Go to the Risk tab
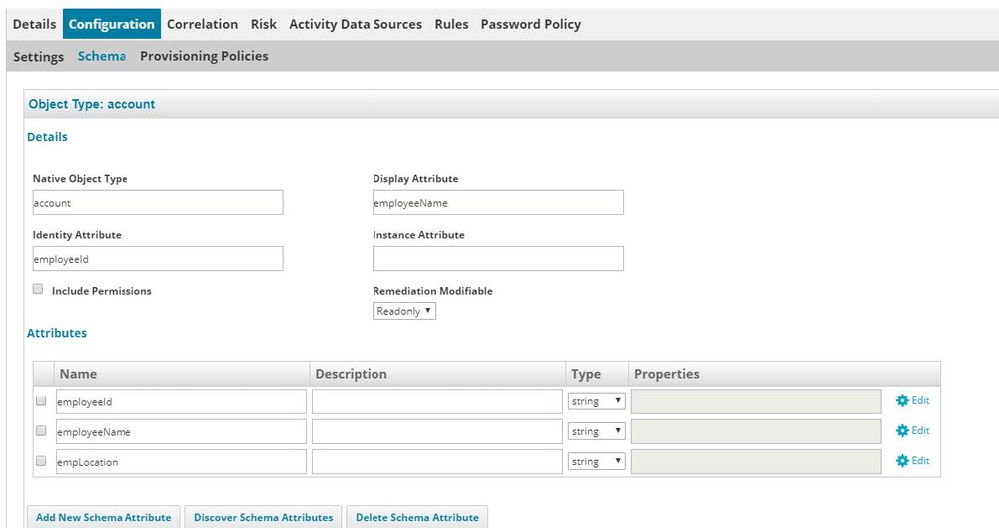Screen dimensions: 999x528 coord(263,24)
